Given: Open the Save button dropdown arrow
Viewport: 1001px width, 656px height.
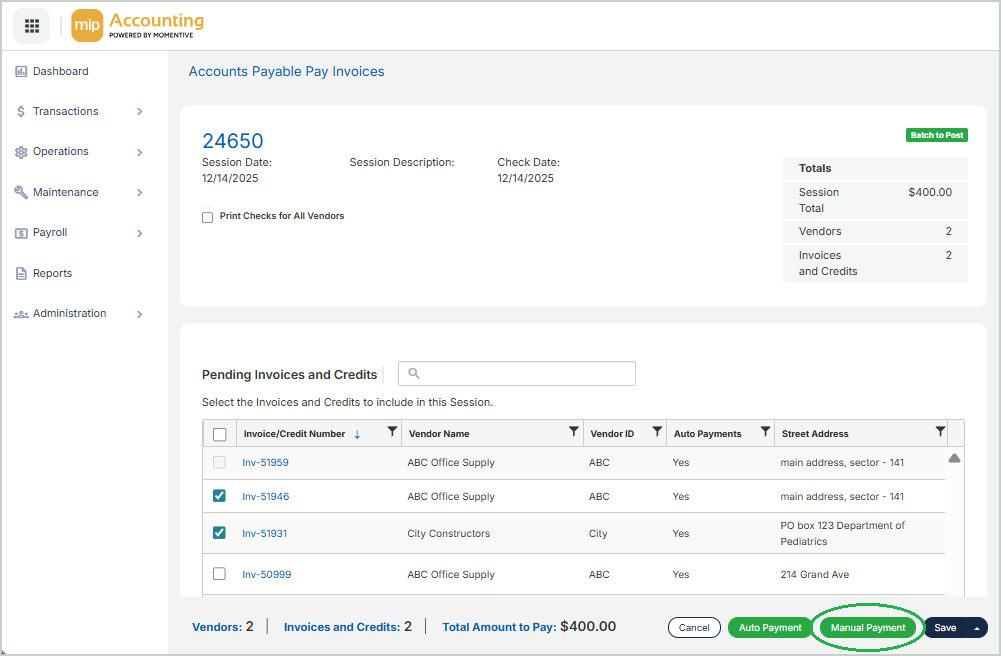Looking at the screenshot, I should pos(976,628).
